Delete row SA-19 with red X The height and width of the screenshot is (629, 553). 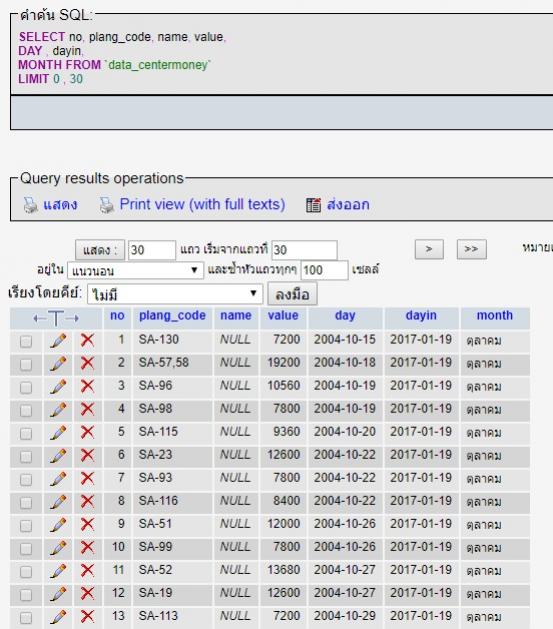tap(87, 594)
